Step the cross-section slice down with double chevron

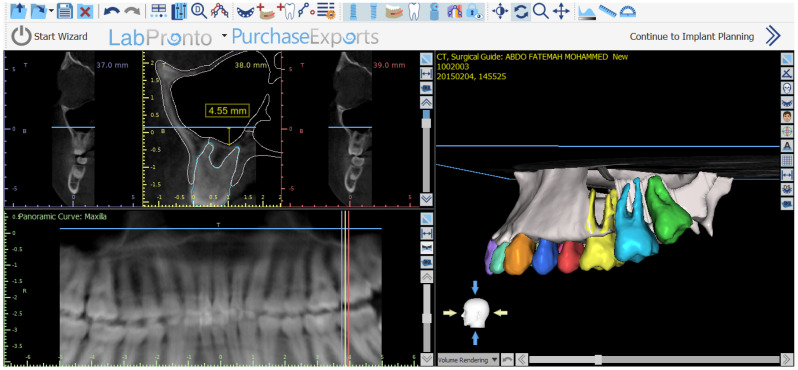coord(426,199)
